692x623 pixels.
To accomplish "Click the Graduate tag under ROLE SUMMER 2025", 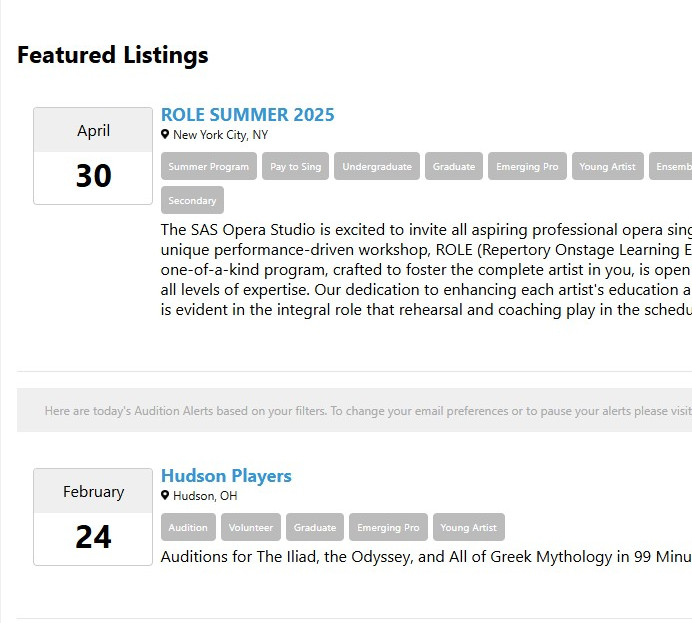I will click(x=454, y=166).
